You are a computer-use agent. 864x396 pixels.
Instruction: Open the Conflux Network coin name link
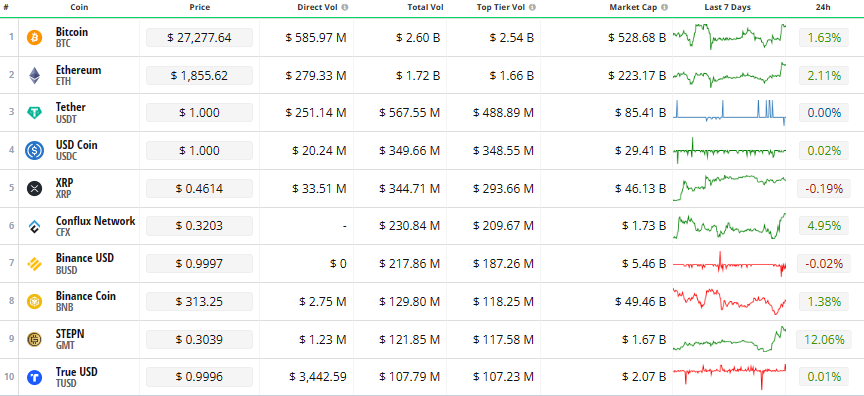click(x=95, y=221)
